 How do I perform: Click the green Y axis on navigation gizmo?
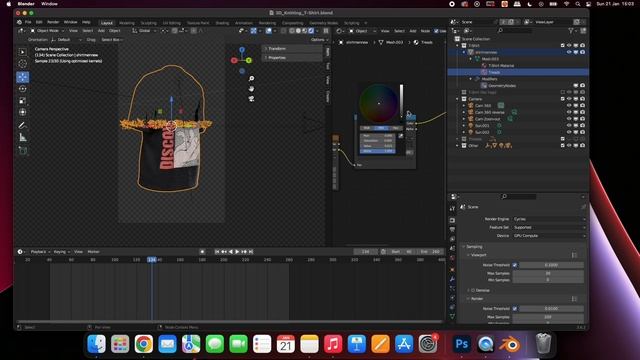[x=249, y=60]
